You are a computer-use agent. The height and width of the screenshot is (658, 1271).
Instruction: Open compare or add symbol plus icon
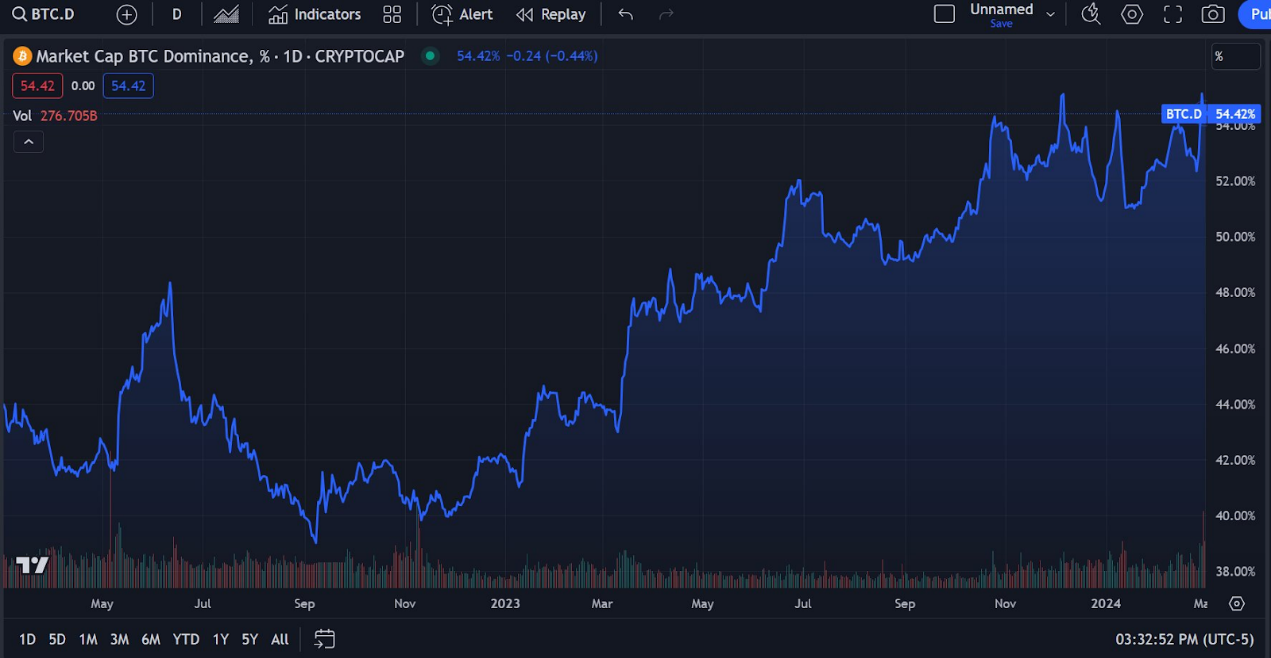pos(127,14)
